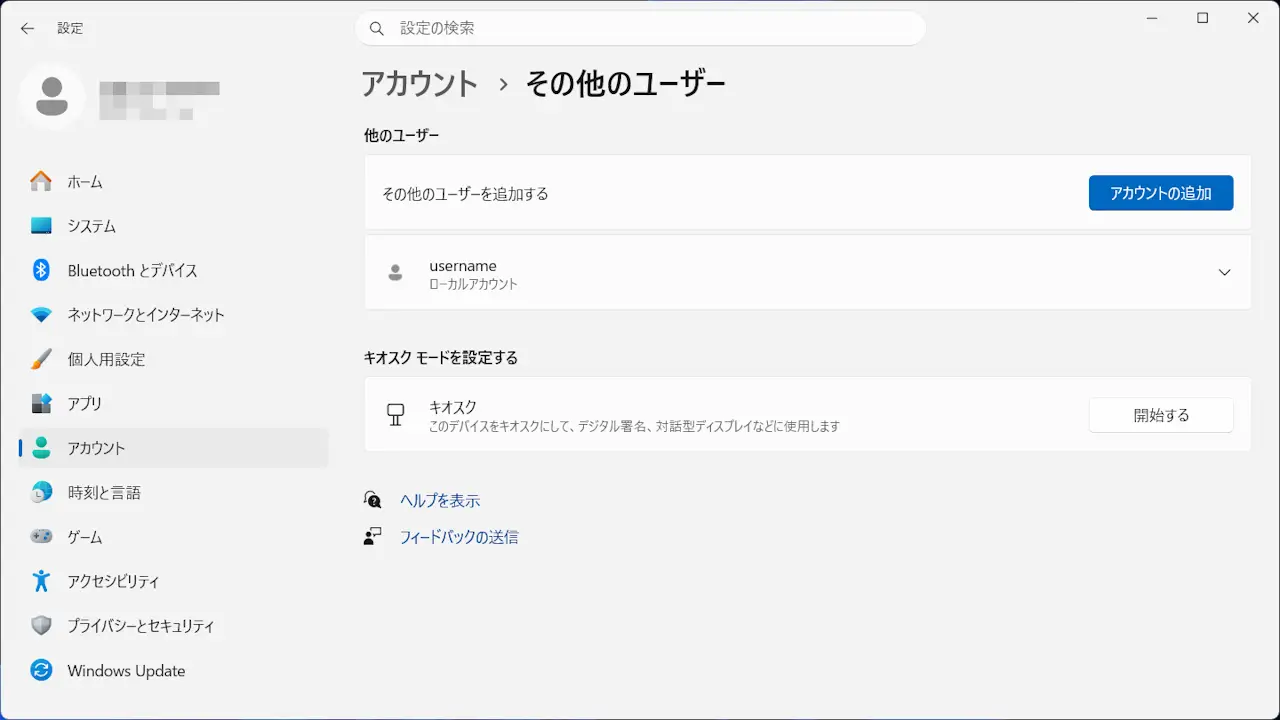Image resolution: width=1280 pixels, height=720 pixels.
Task: Open the Windows Update sync icon
Action: pyautogui.click(x=41, y=670)
